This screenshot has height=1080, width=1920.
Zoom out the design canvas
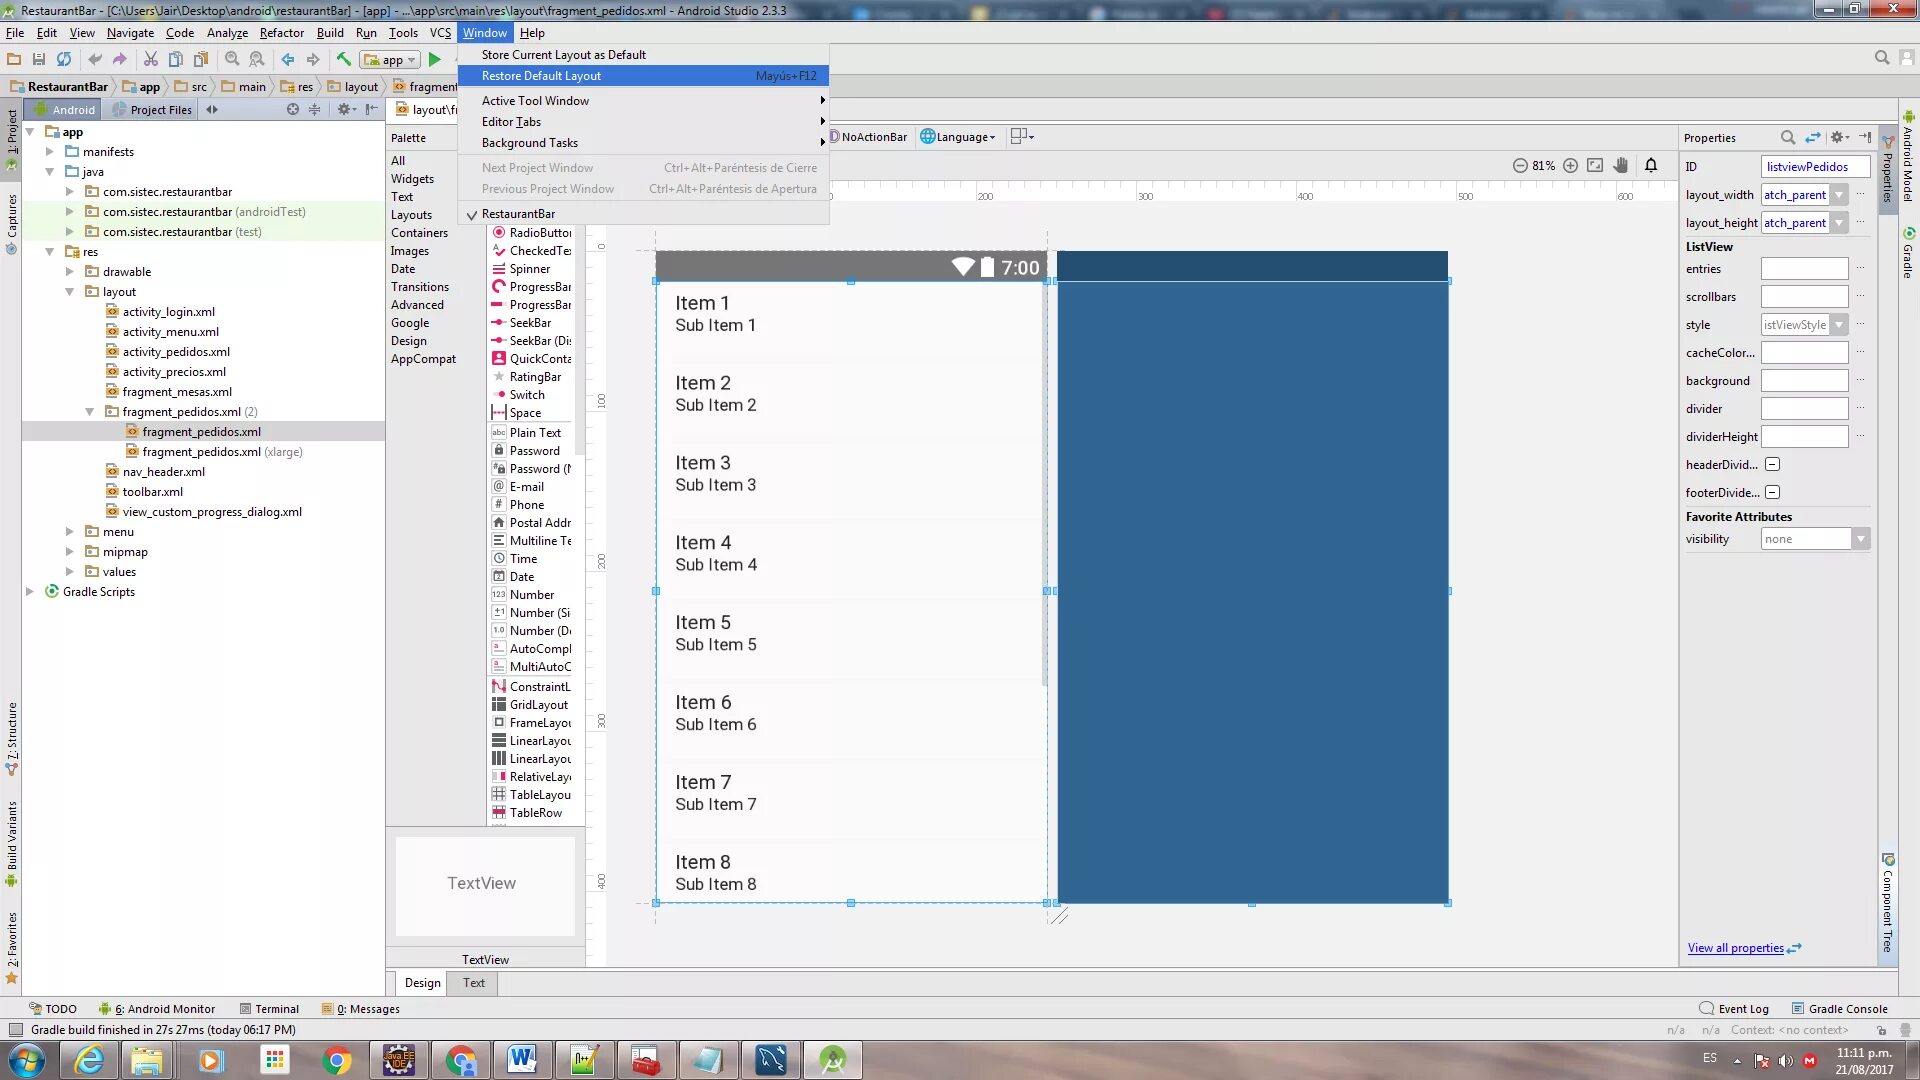(x=1520, y=166)
